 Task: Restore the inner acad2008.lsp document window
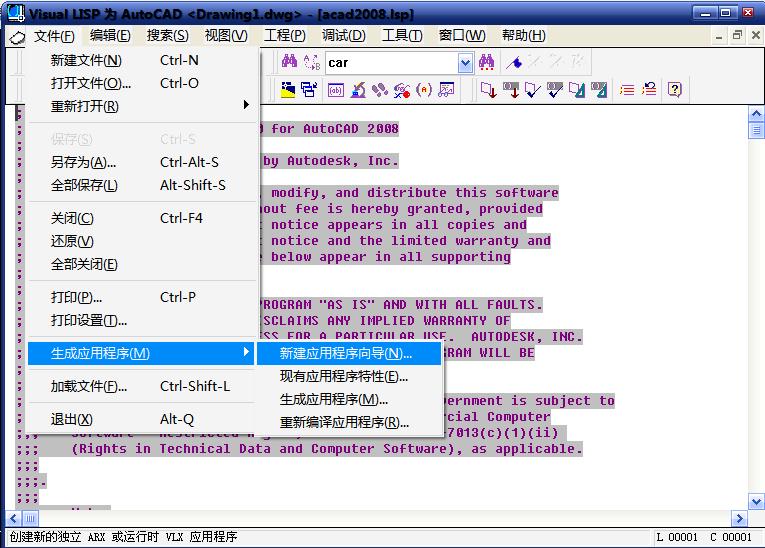[737, 35]
